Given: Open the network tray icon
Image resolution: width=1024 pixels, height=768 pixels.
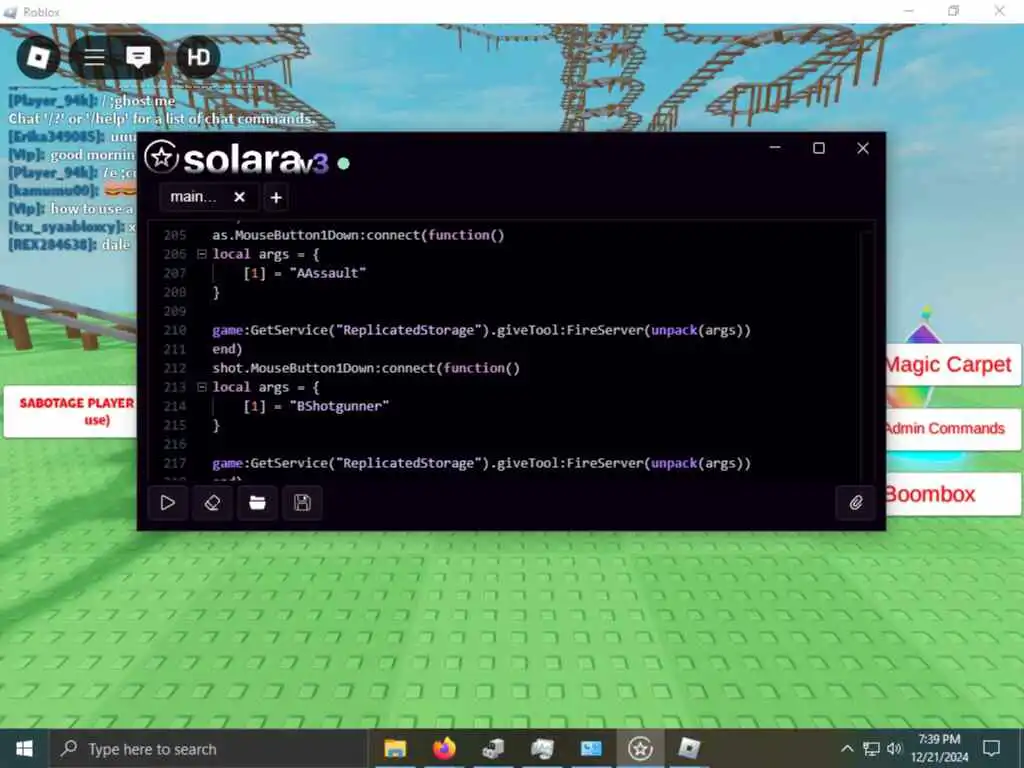Looking at the screenshot, I should click(x=871, y=748).
